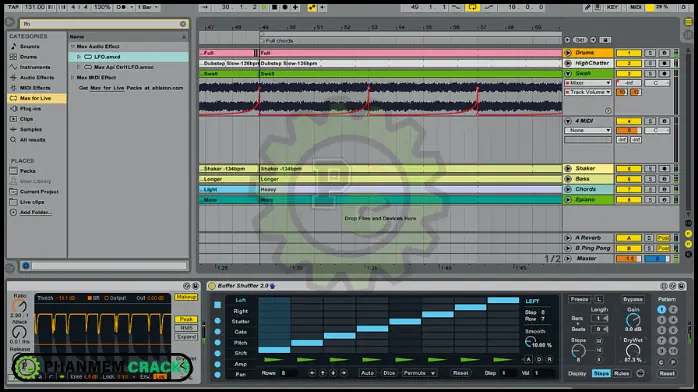Toggle the arrangement loop switch
This screenshot has height=392, width=698.
(472, 7)
